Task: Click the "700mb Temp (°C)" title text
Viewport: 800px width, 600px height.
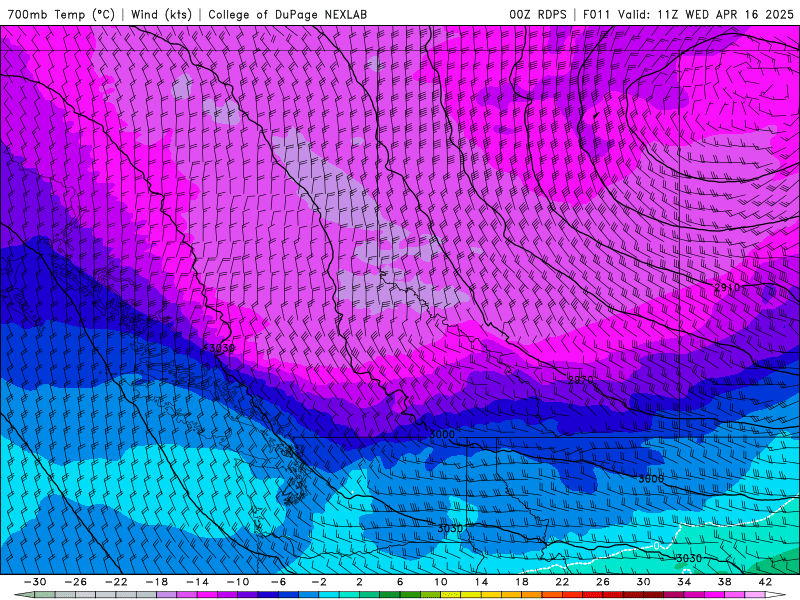Action: [61, 14]
